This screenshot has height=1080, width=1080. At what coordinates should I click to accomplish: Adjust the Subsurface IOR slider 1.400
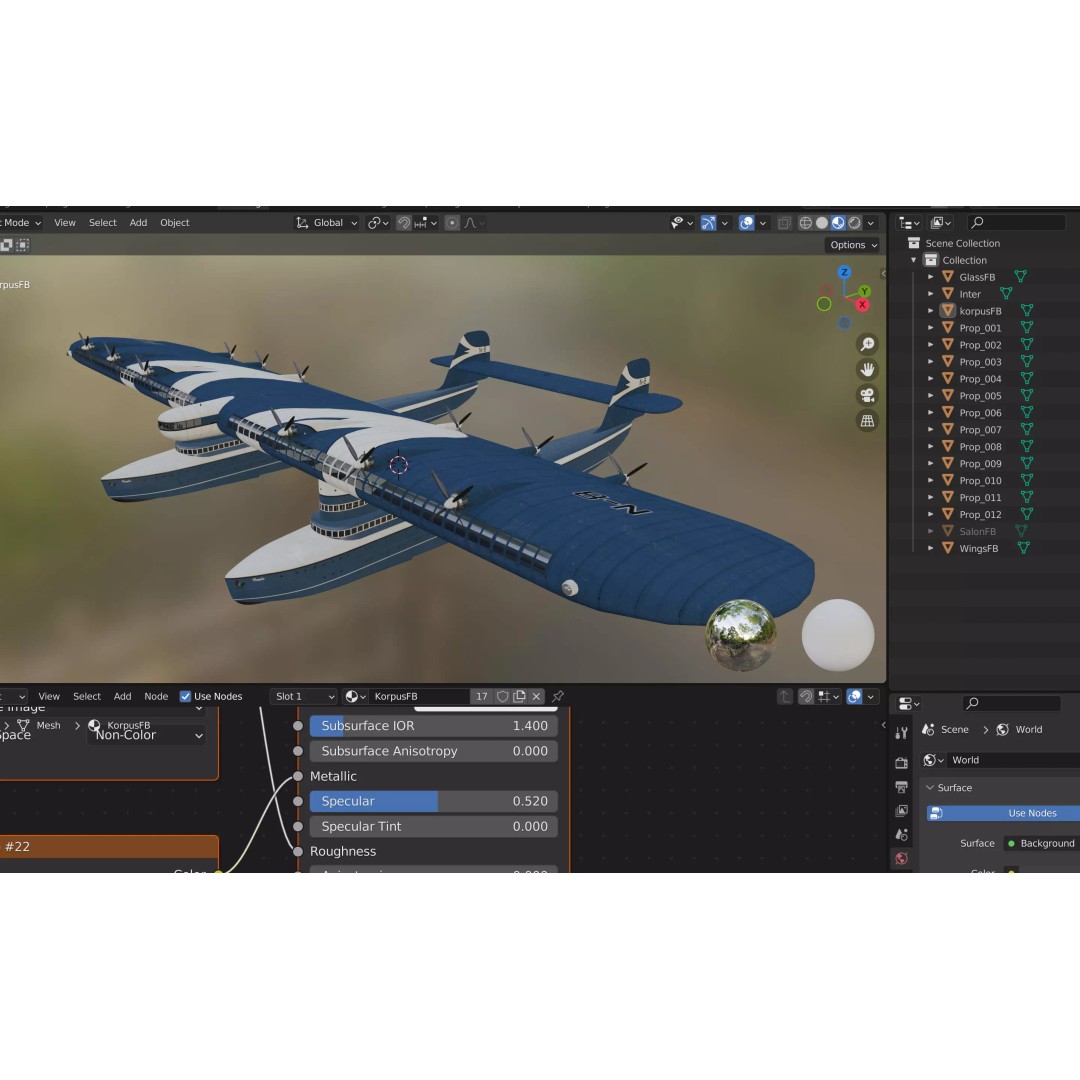pos(433,726)
